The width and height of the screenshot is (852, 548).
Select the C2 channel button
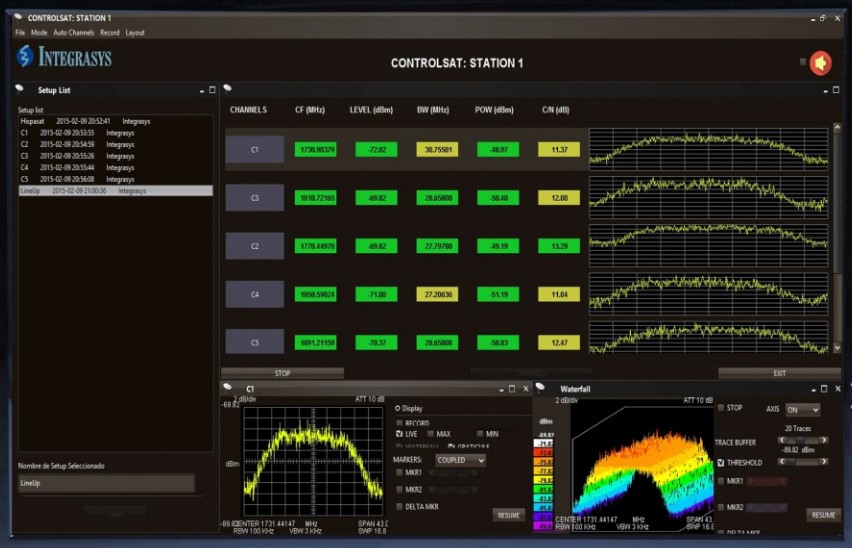click(255, 246)
